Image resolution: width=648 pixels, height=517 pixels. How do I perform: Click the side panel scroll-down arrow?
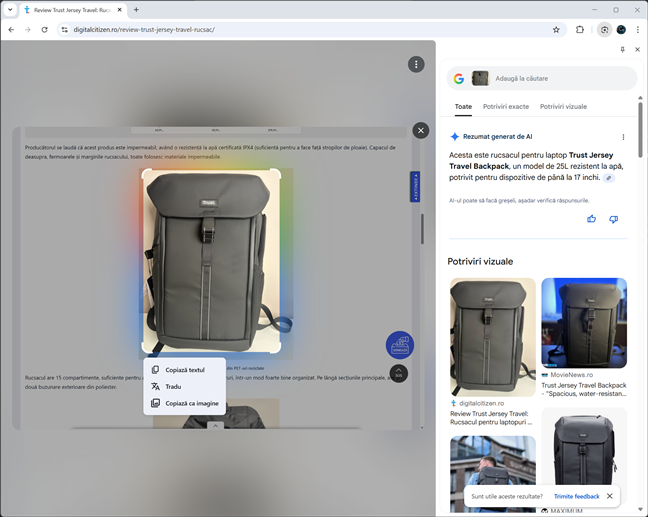pos(640,509)
